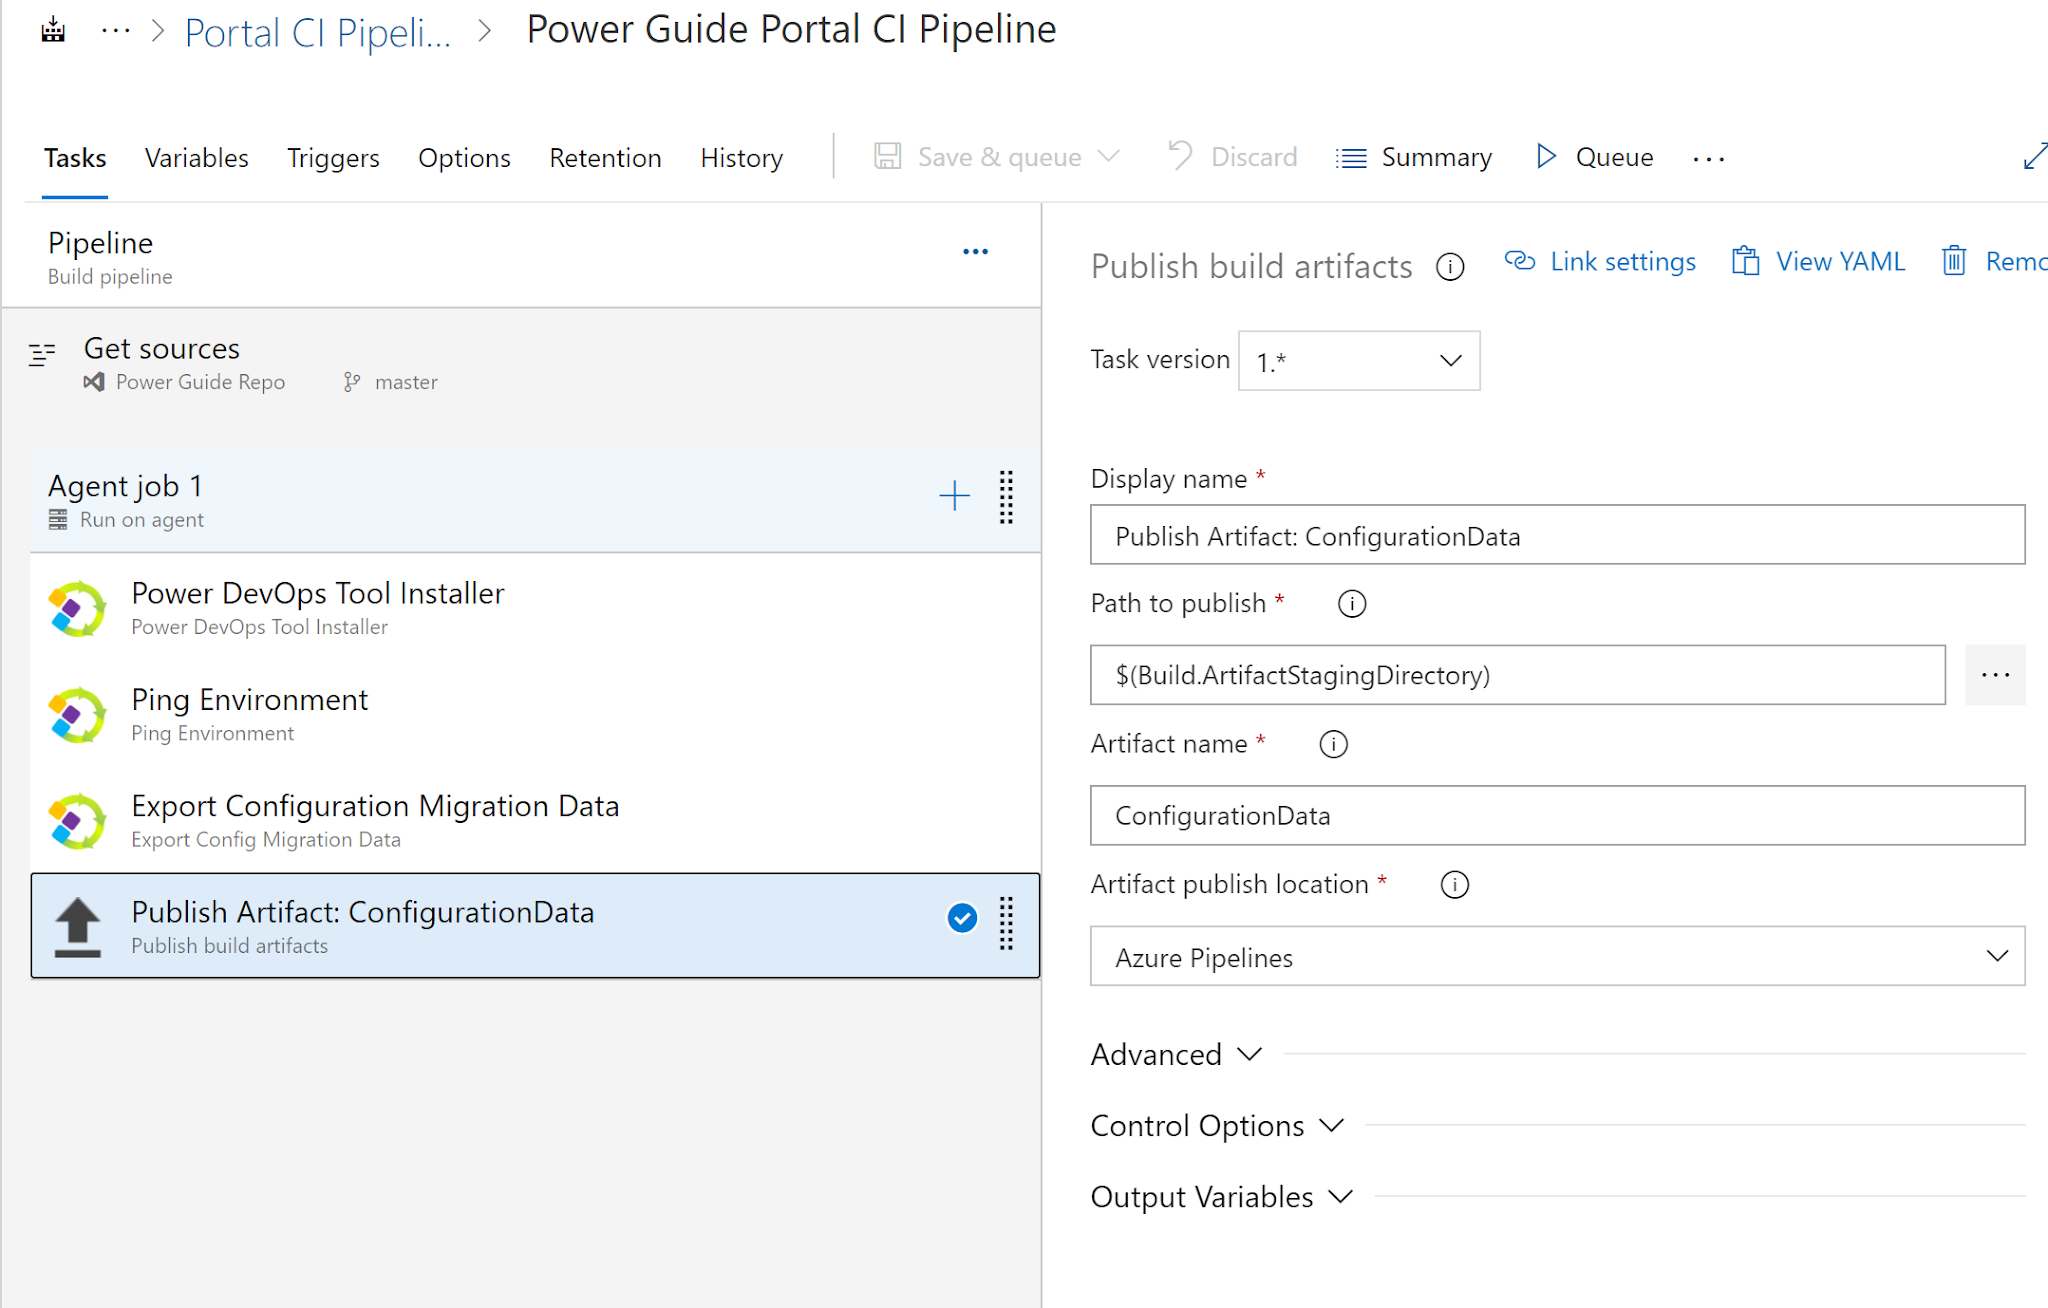The height and width of the screenshot is (1308, 2048).
Task: Click into the Artifact name input field
Action: tap(1556, 816)
